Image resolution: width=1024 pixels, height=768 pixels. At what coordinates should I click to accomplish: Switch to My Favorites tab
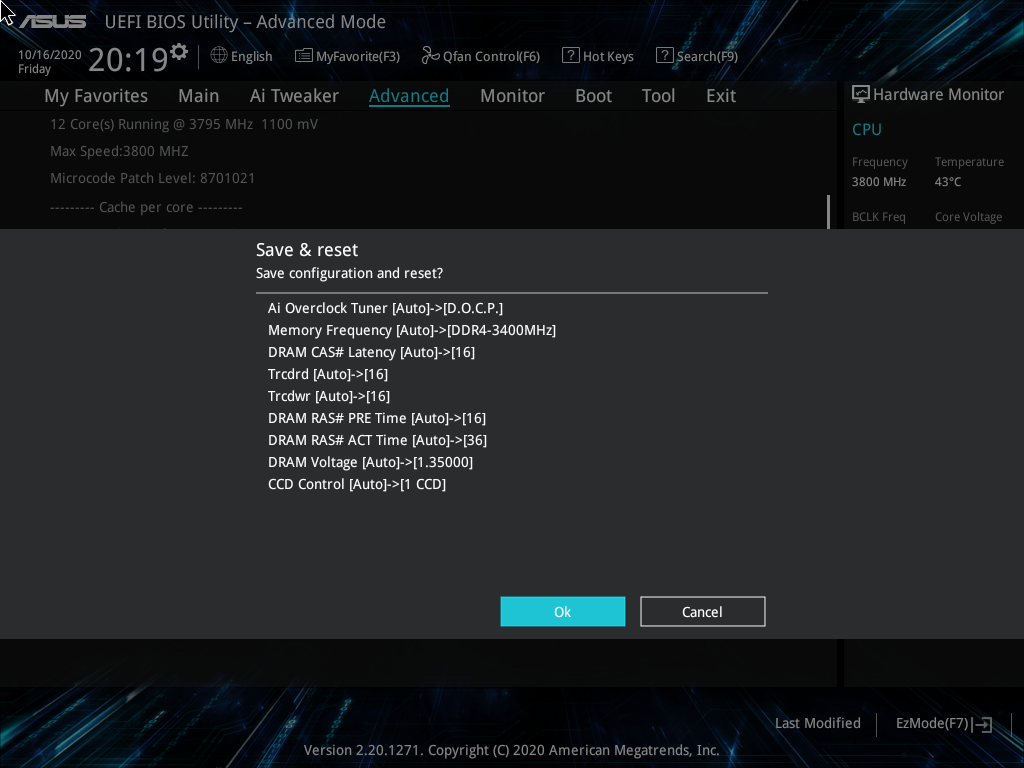click(96, 96)
